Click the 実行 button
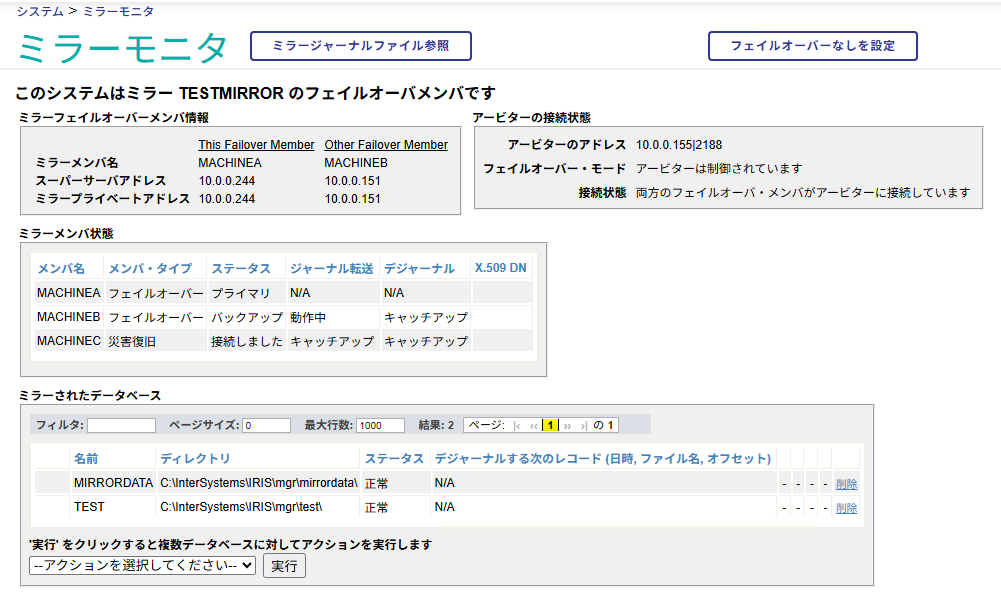1001x604 pixels. [284, 565]
